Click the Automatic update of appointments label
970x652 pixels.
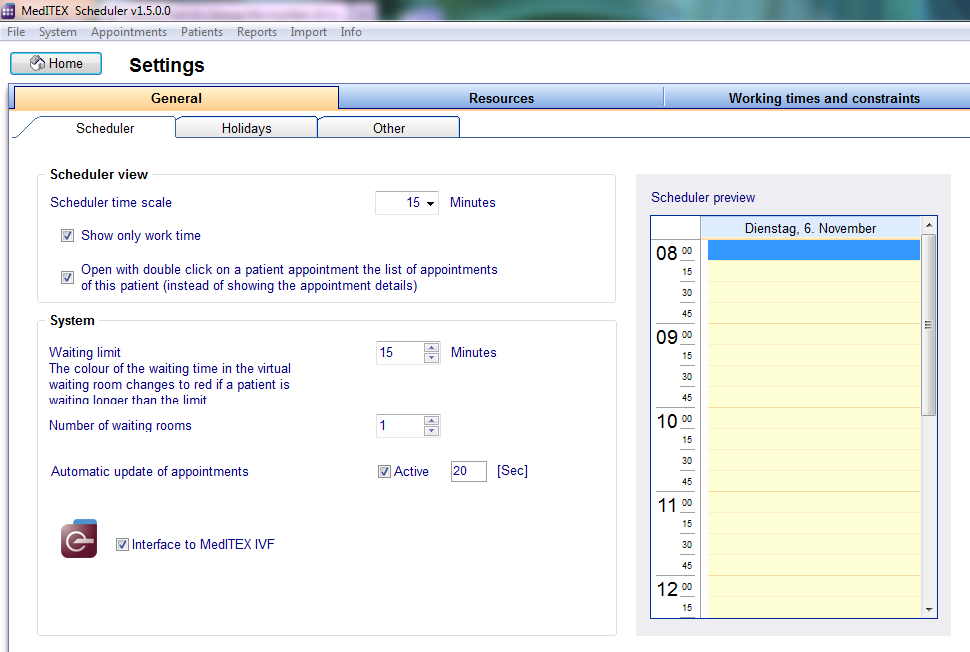click(x=150, y=471)
